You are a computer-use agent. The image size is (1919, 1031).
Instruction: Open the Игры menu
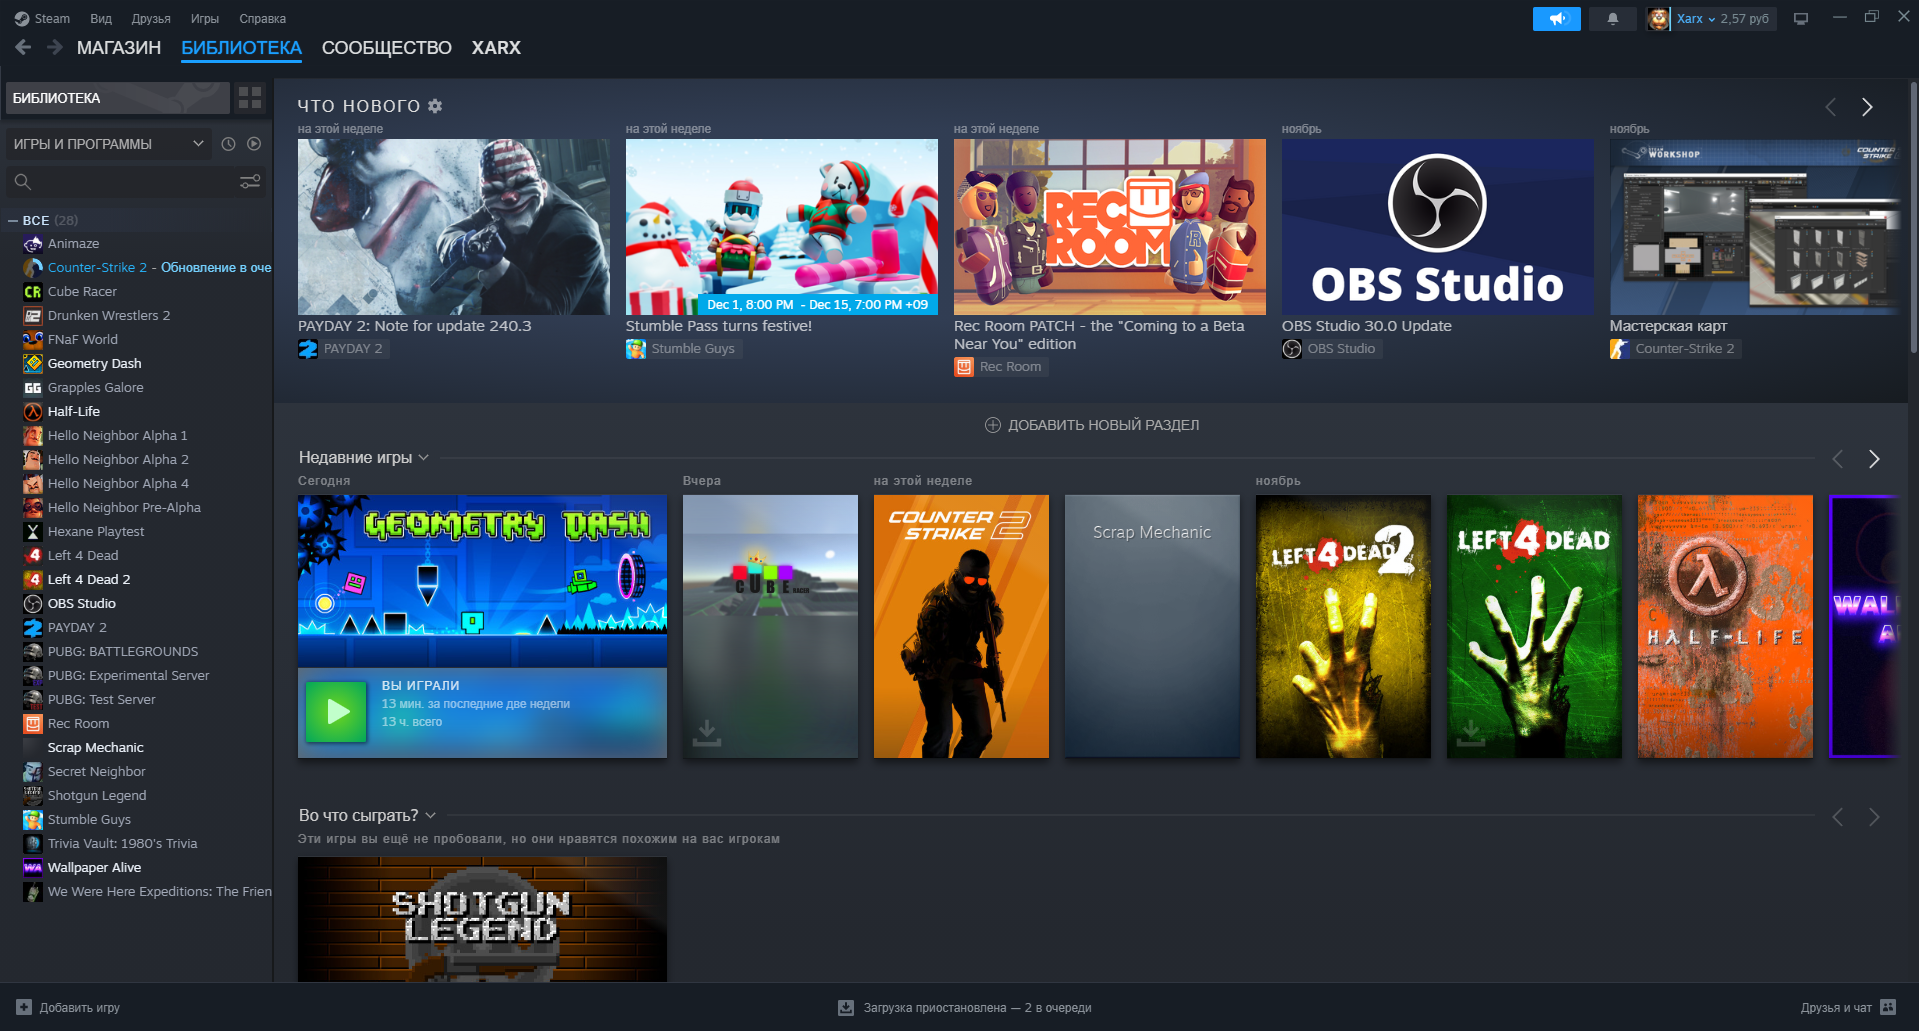[205, 19]
